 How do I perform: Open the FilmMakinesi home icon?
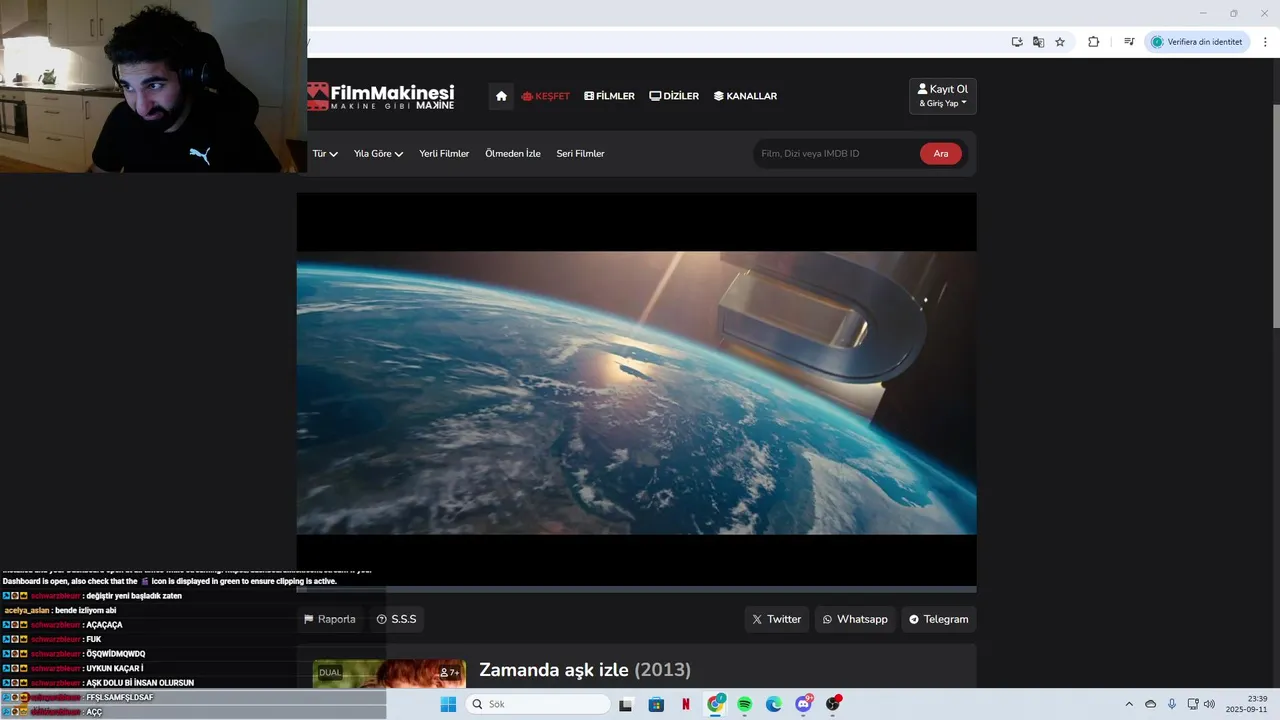point(501,96)
